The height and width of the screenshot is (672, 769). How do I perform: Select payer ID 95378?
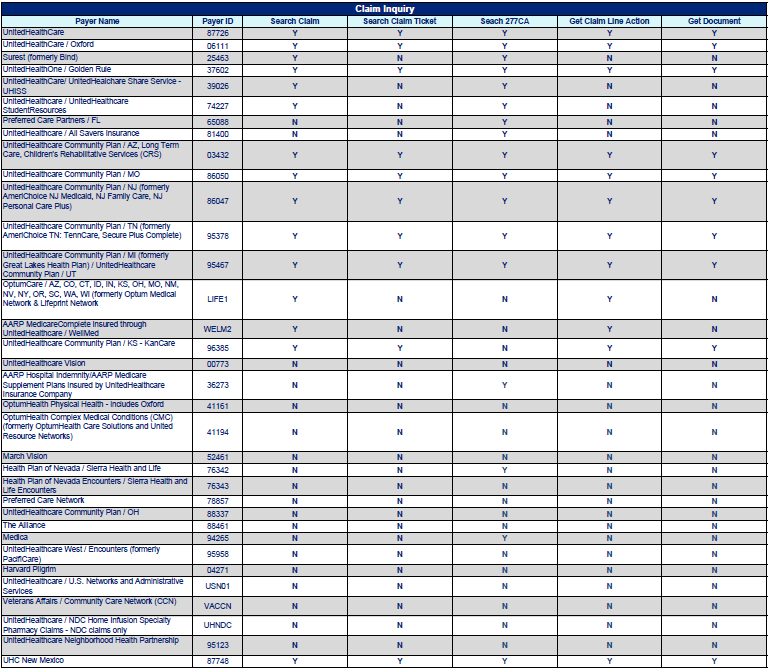(x=218, y=236)
